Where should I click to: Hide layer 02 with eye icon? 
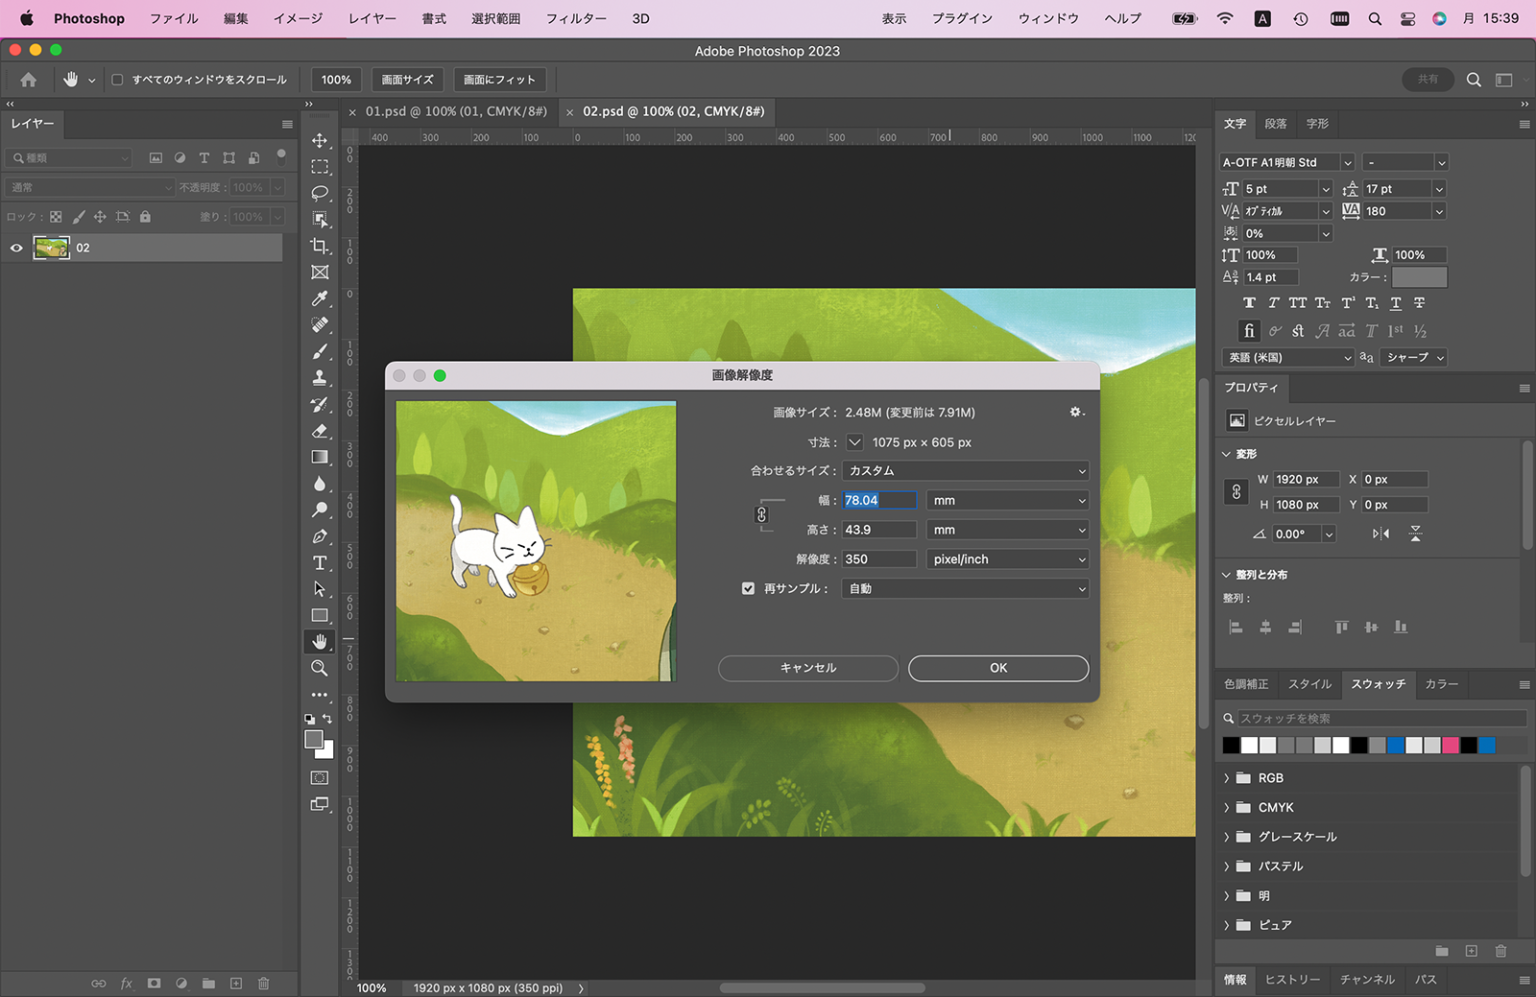tap(16, 248)
